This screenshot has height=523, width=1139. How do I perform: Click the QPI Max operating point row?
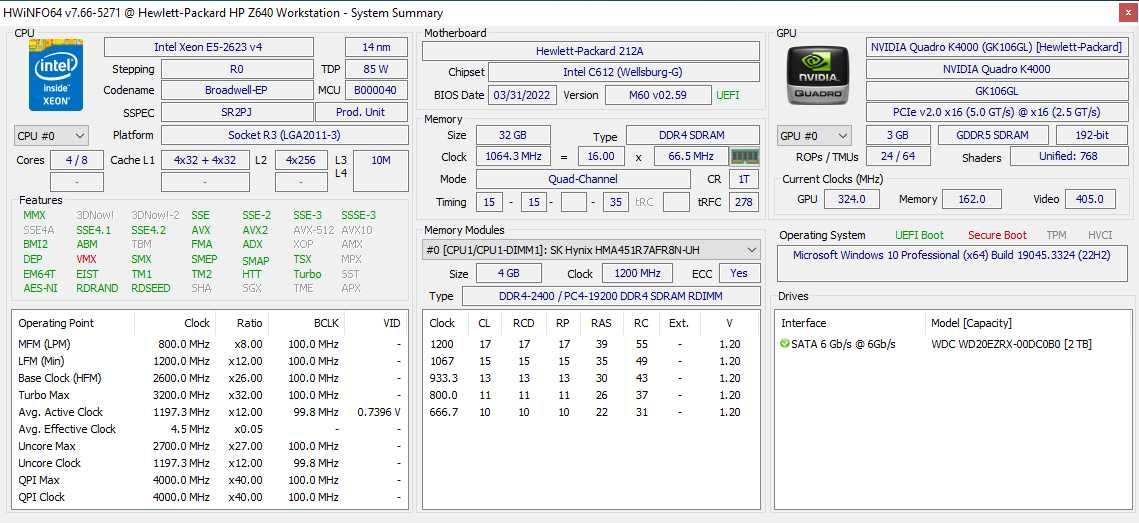pos(210,480)
